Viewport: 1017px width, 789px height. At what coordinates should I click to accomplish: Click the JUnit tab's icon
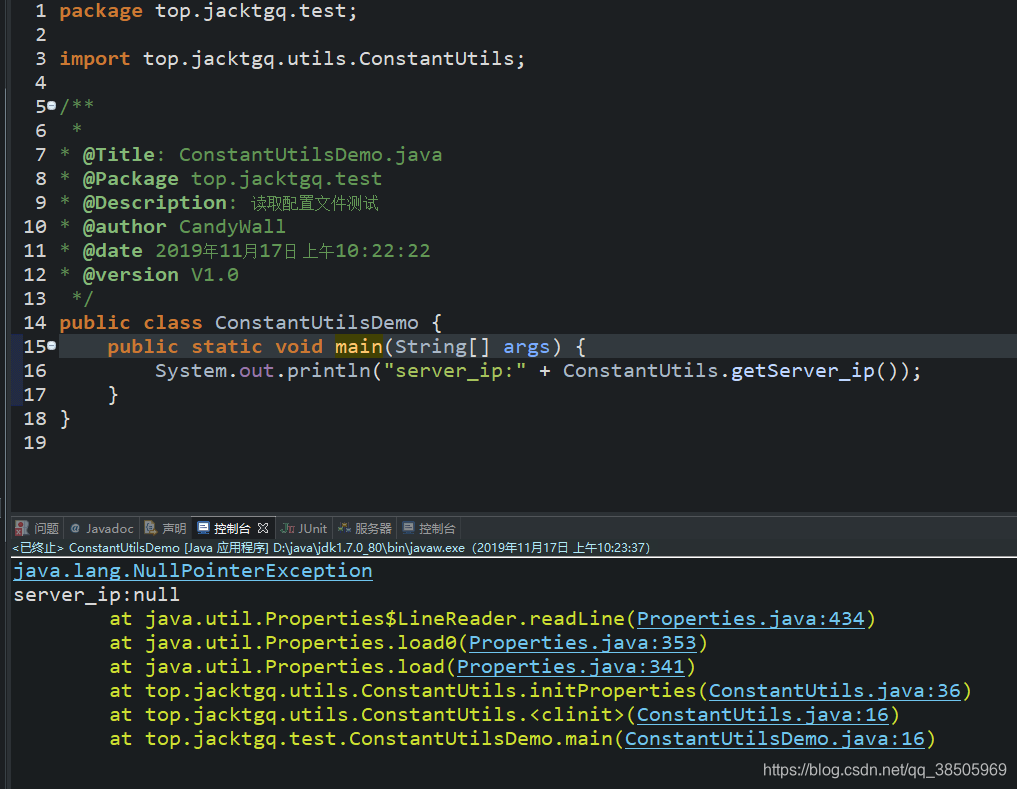(288, 528)
